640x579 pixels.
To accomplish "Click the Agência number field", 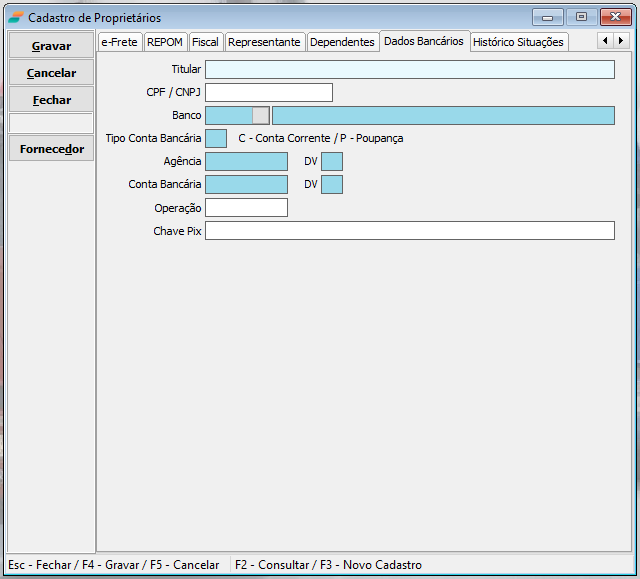I will [246, 161].
